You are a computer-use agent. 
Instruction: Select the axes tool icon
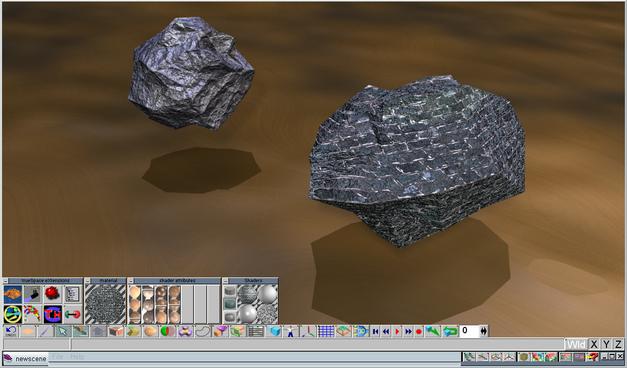point(308,331)
